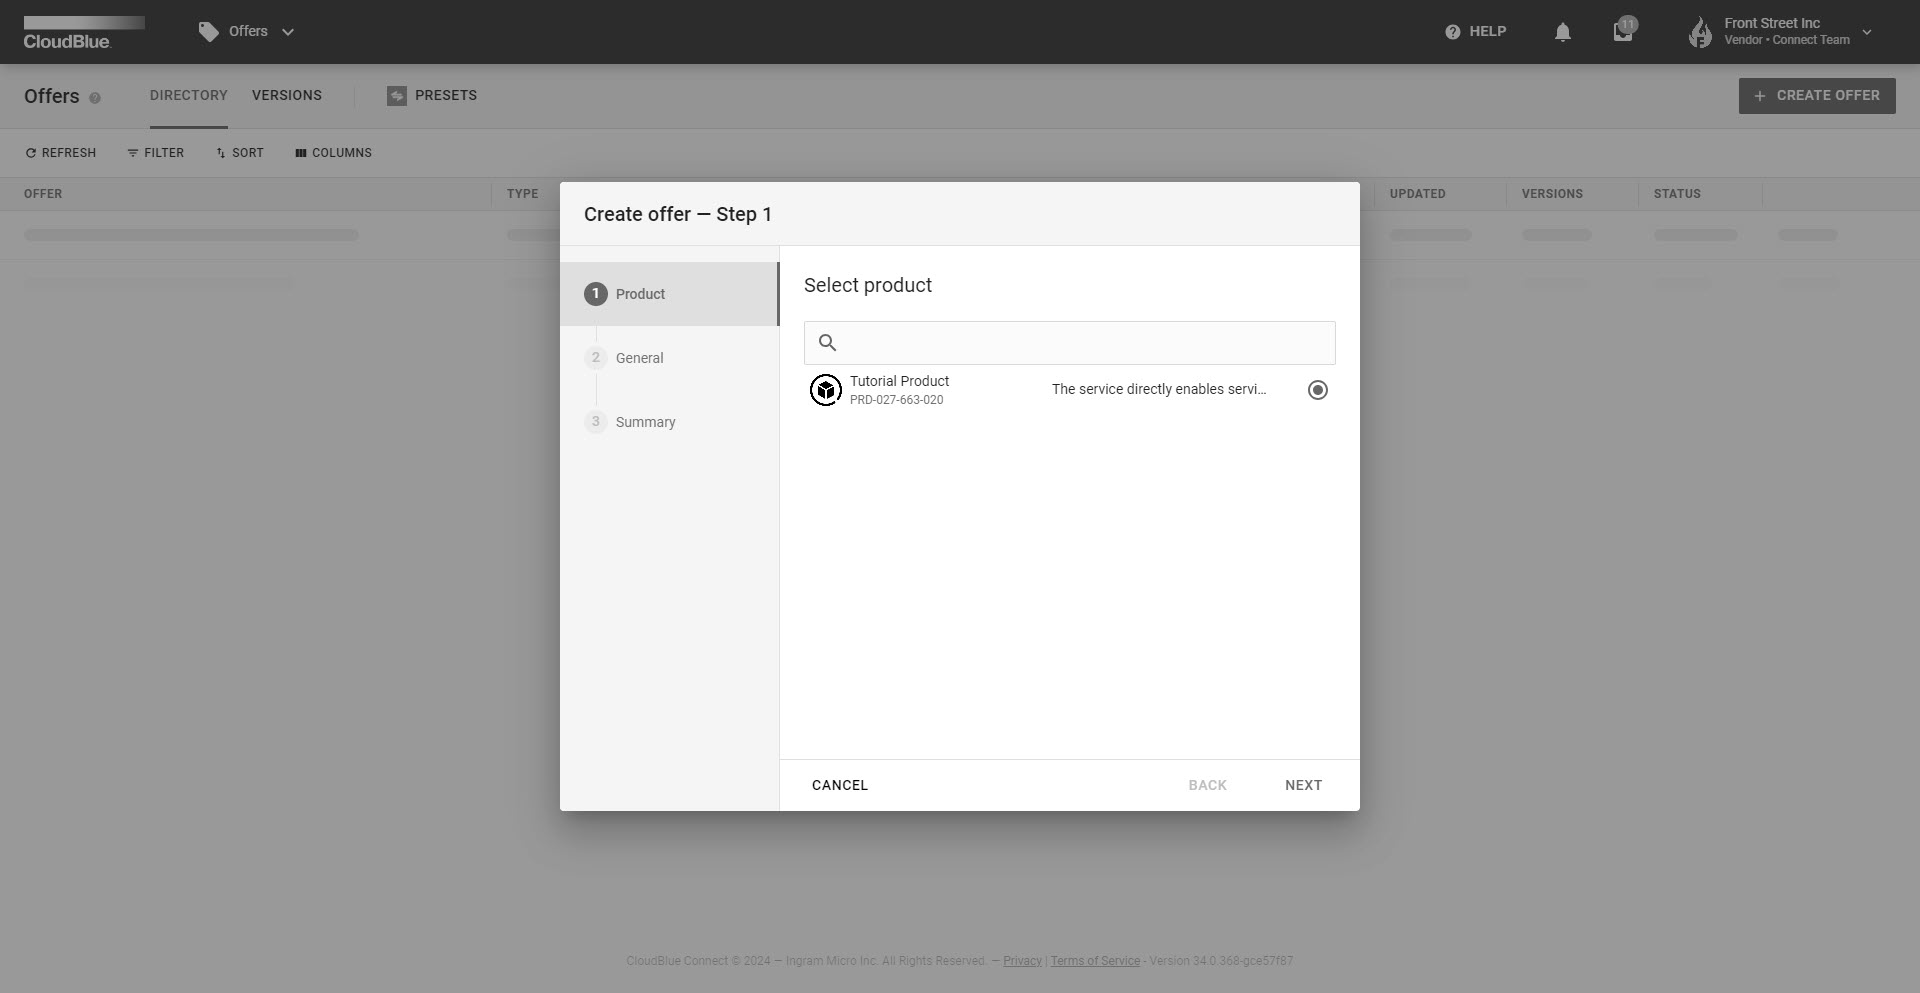Refresh the offers list
The height and width of the screenshot is (993, 1920).
point(61,153)
